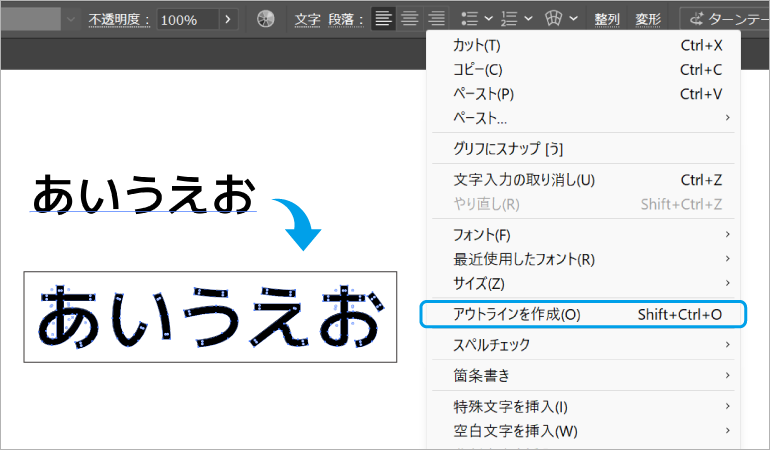Image resolution: width=770 pixels, height=450 pixels.
Task: Open the 箇条書き submenu
Action: tap(583, 376)
